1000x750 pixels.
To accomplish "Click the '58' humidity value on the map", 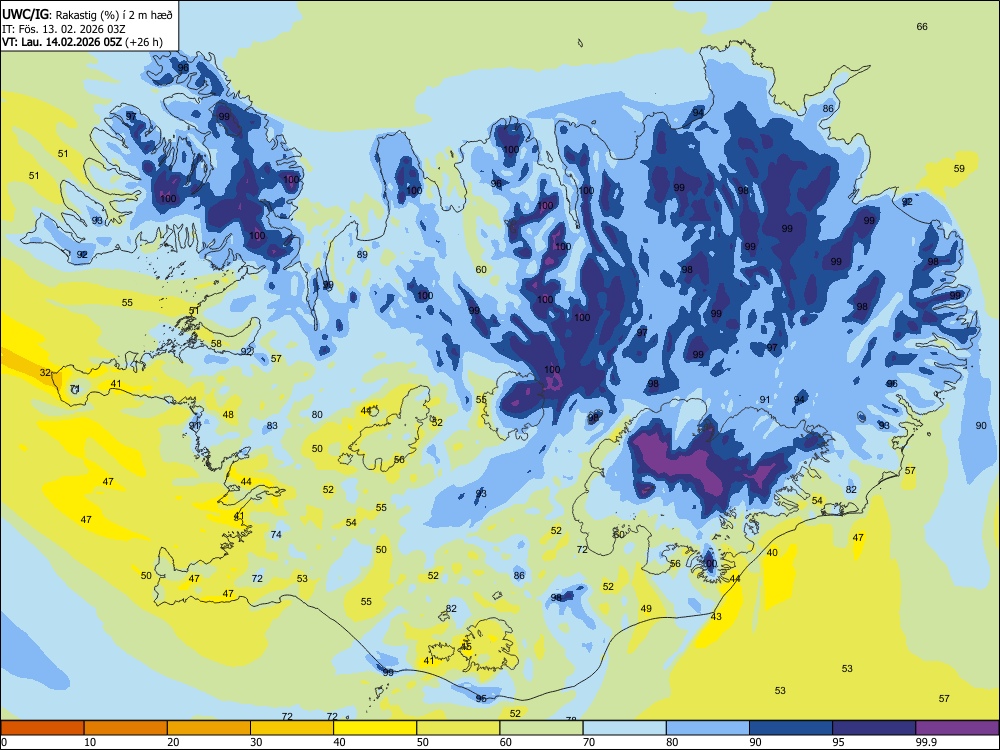I will coord(216,344).
